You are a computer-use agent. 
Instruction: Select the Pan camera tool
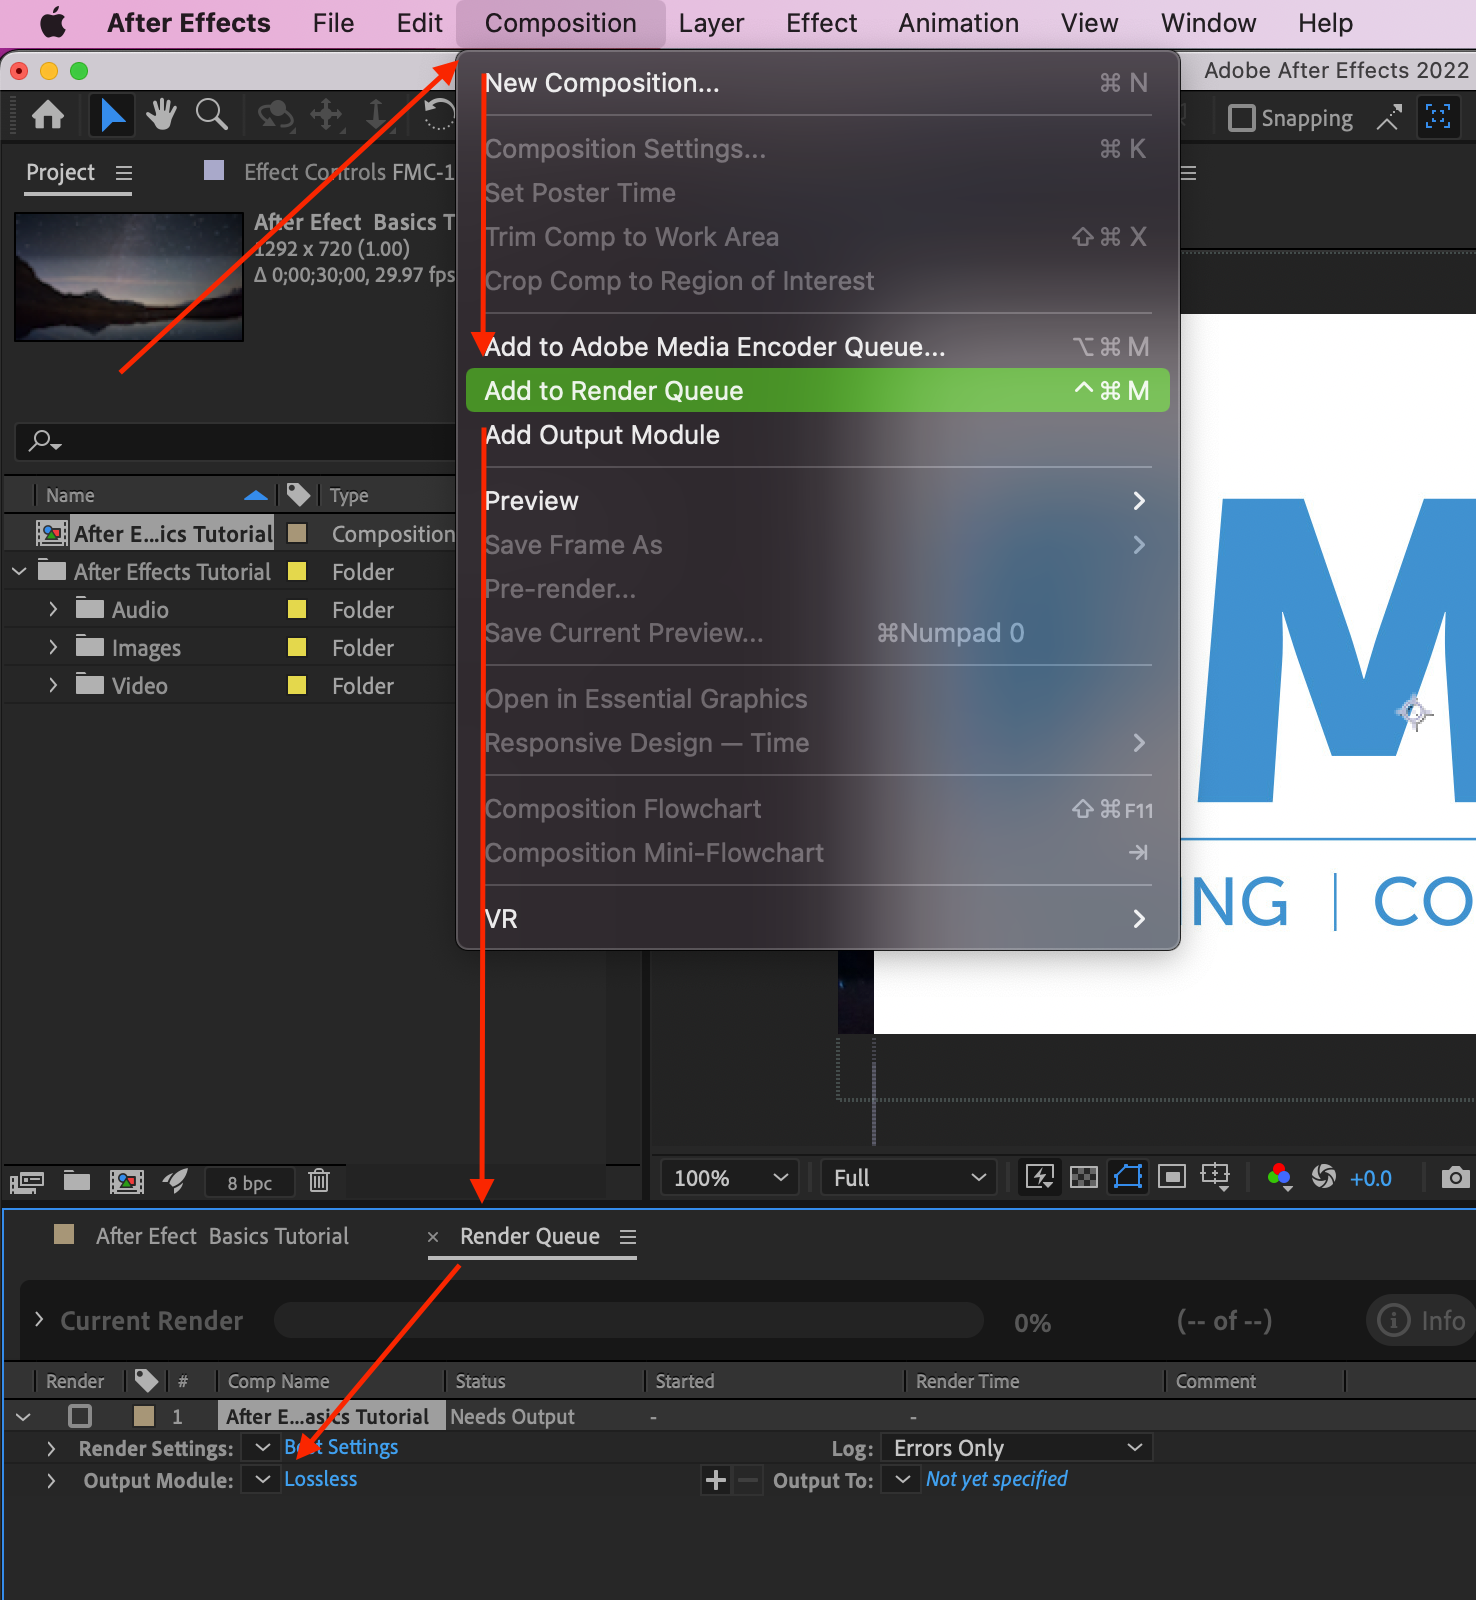(326, 116)
